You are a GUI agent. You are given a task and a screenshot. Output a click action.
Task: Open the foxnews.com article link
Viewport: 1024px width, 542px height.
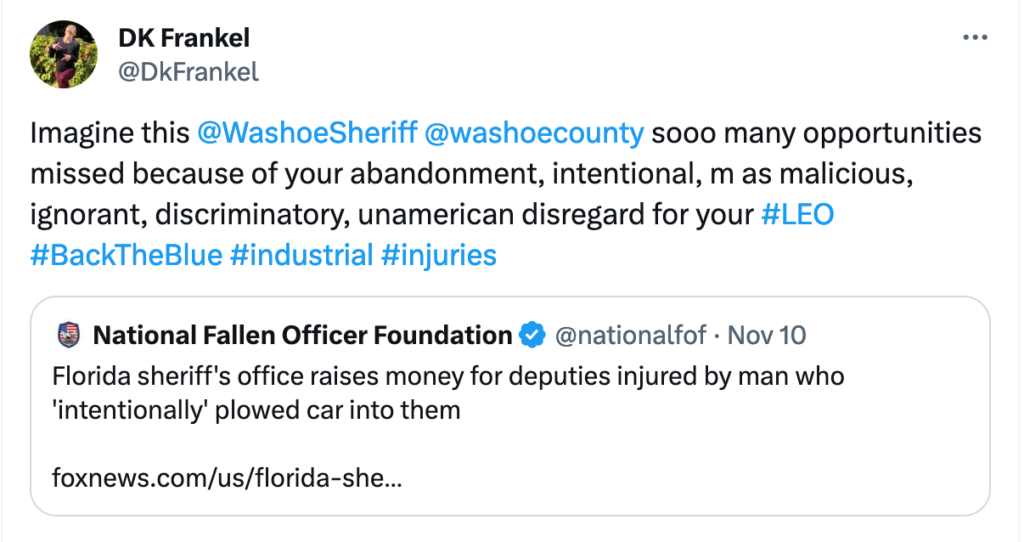click(x=227, y=478)
